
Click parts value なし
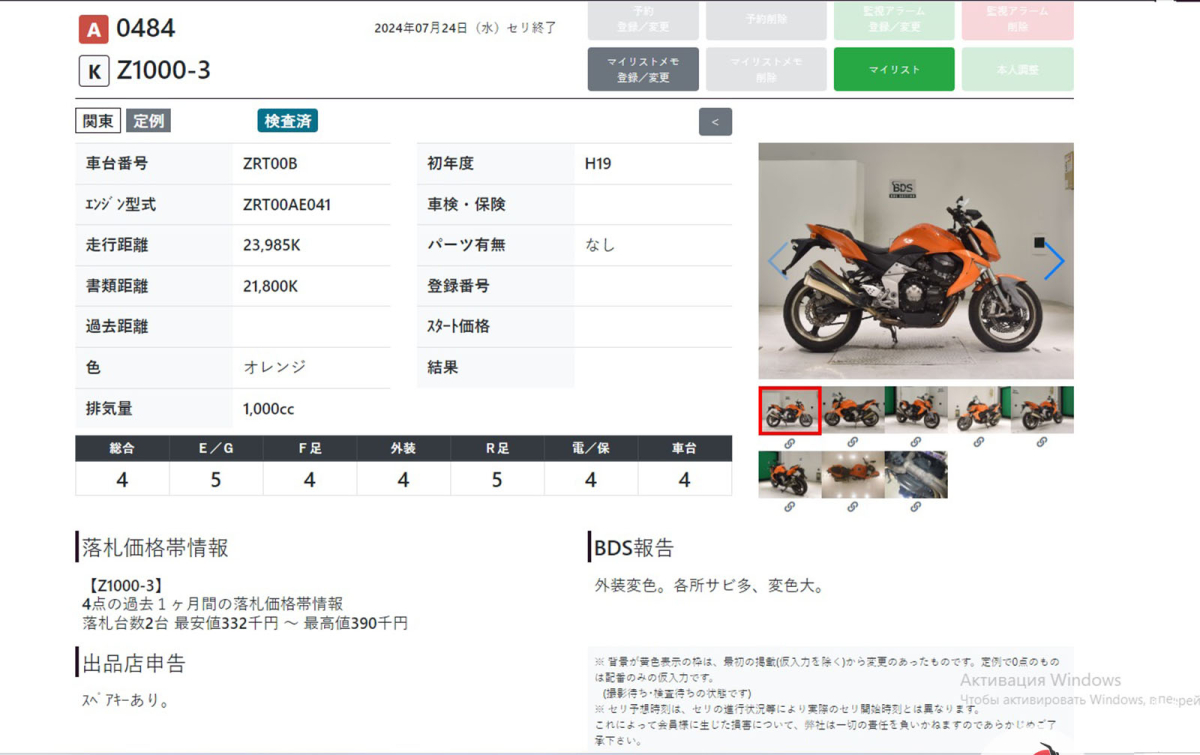600,245
